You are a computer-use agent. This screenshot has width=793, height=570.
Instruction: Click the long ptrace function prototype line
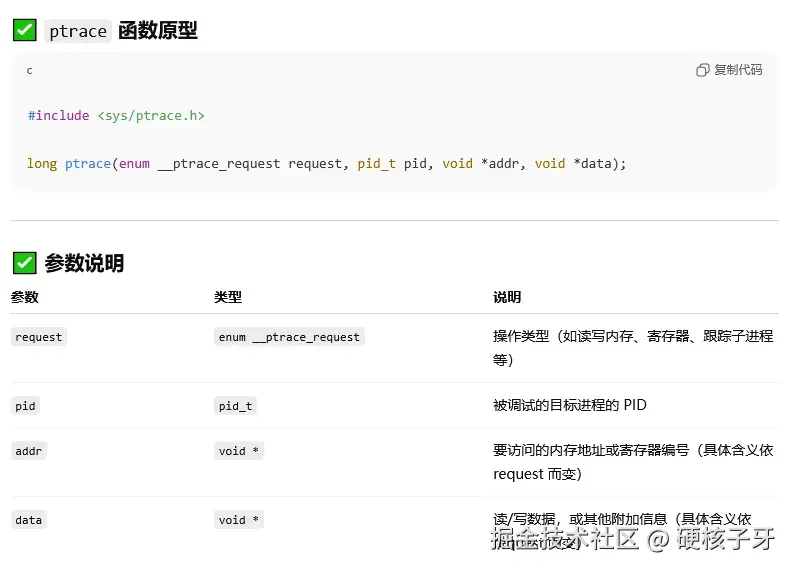click(x=327, y=163)
